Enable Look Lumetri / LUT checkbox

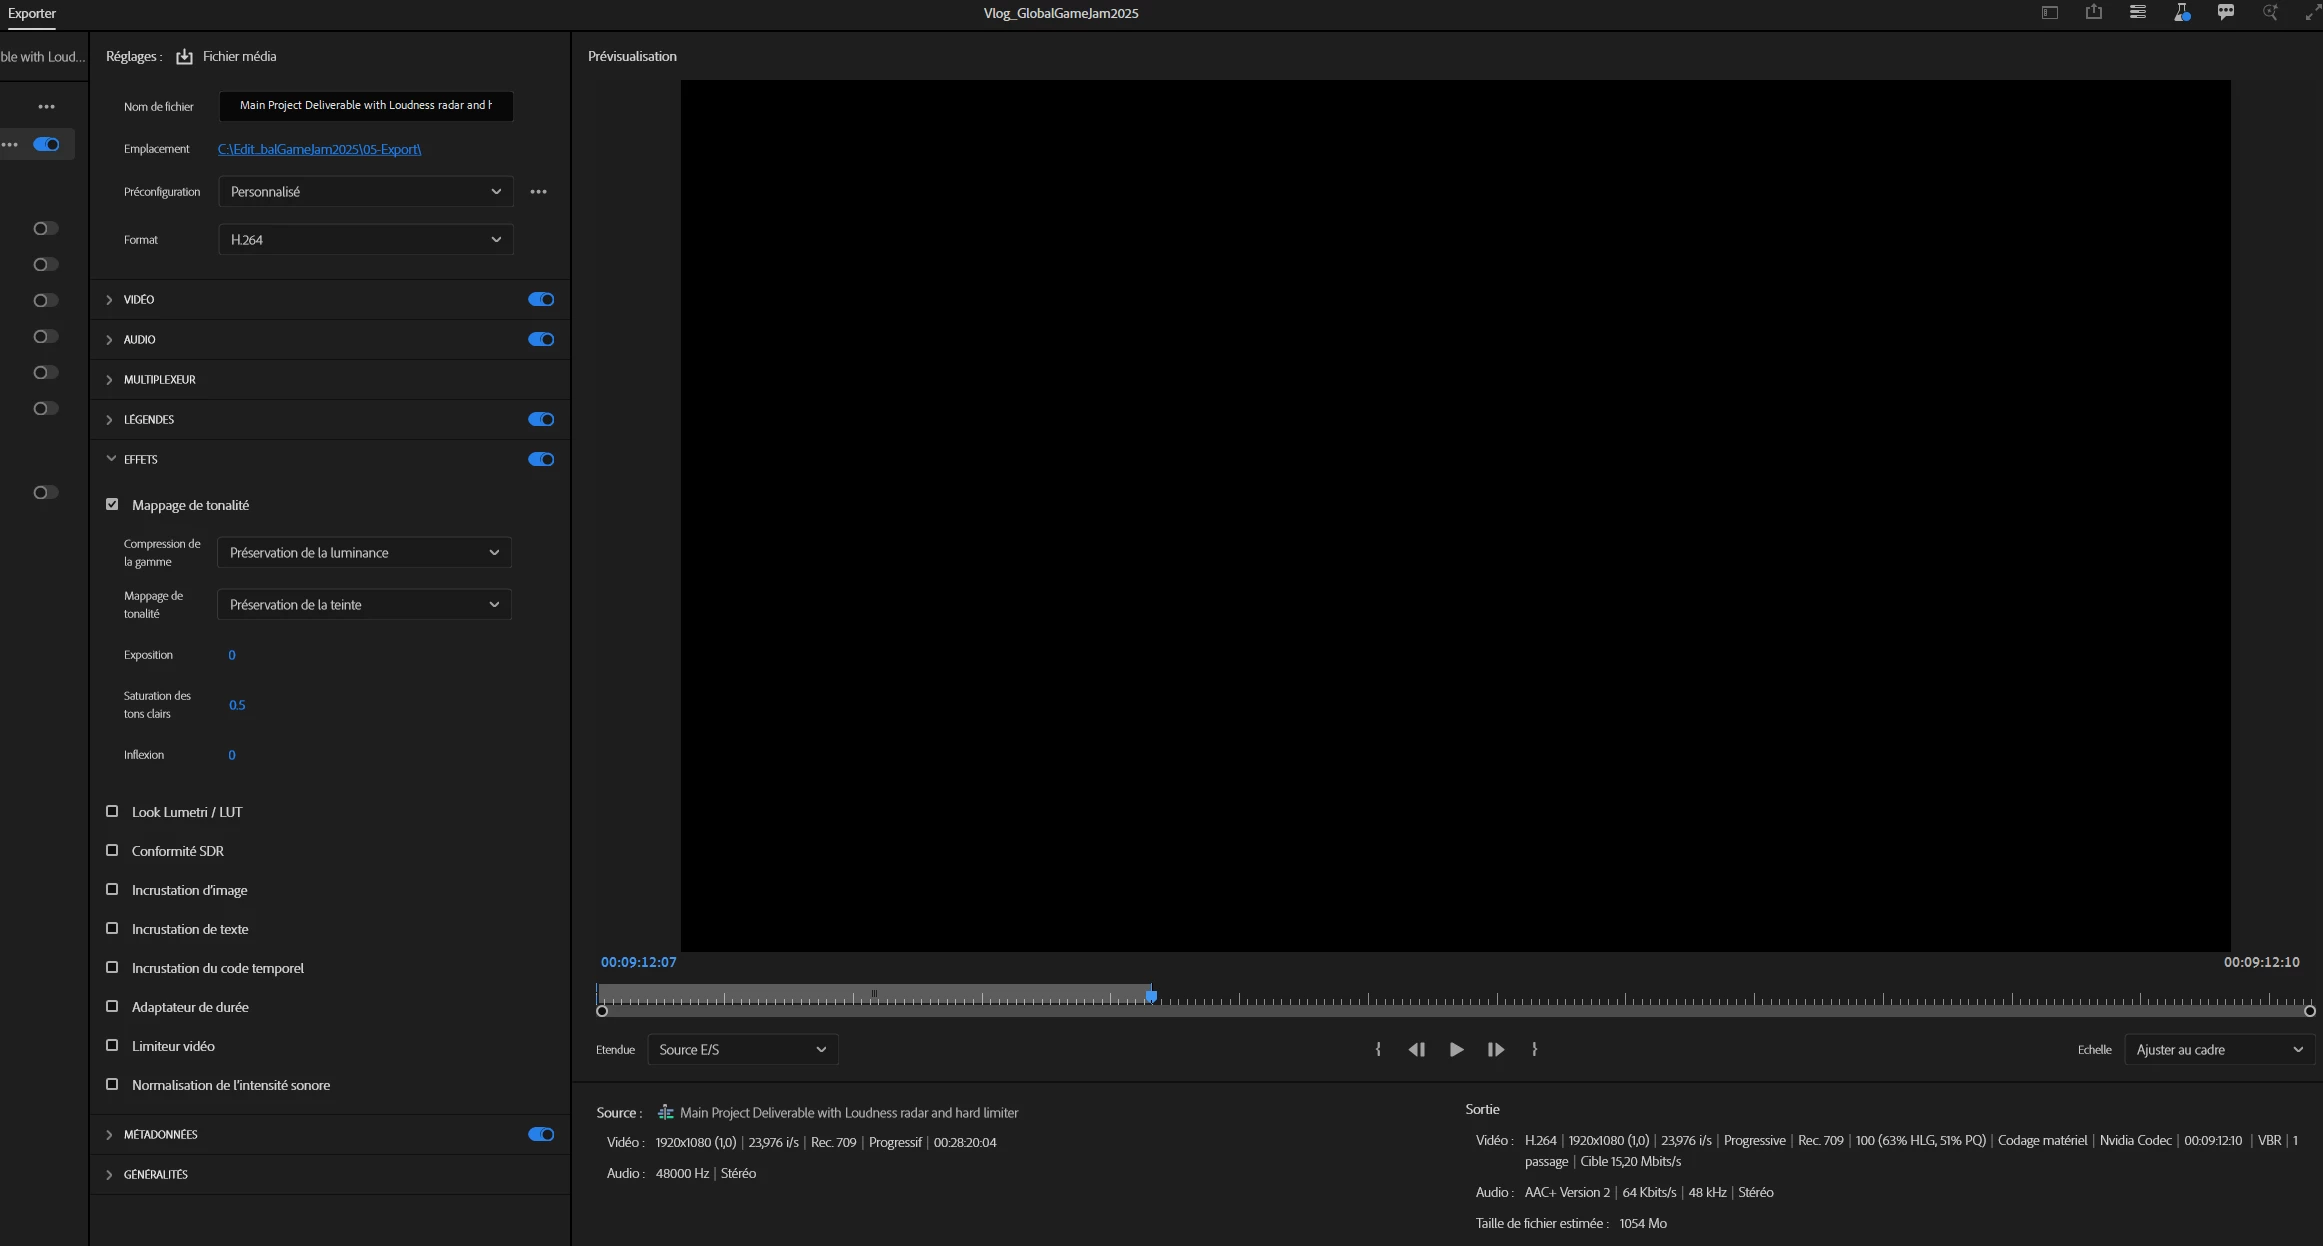coord(112,812)
